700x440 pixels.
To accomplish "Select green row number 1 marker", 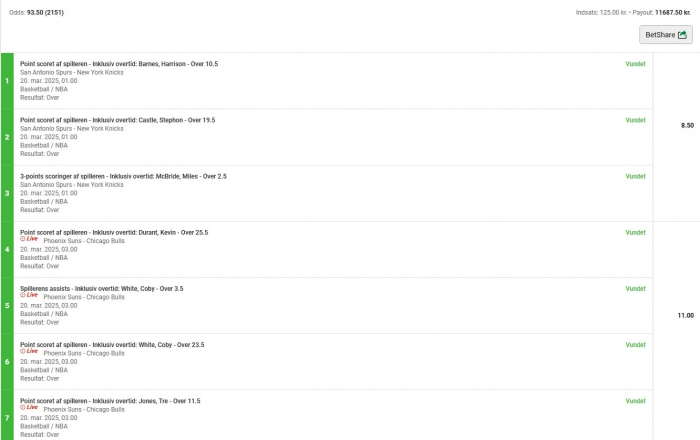I will coord(7,81).
